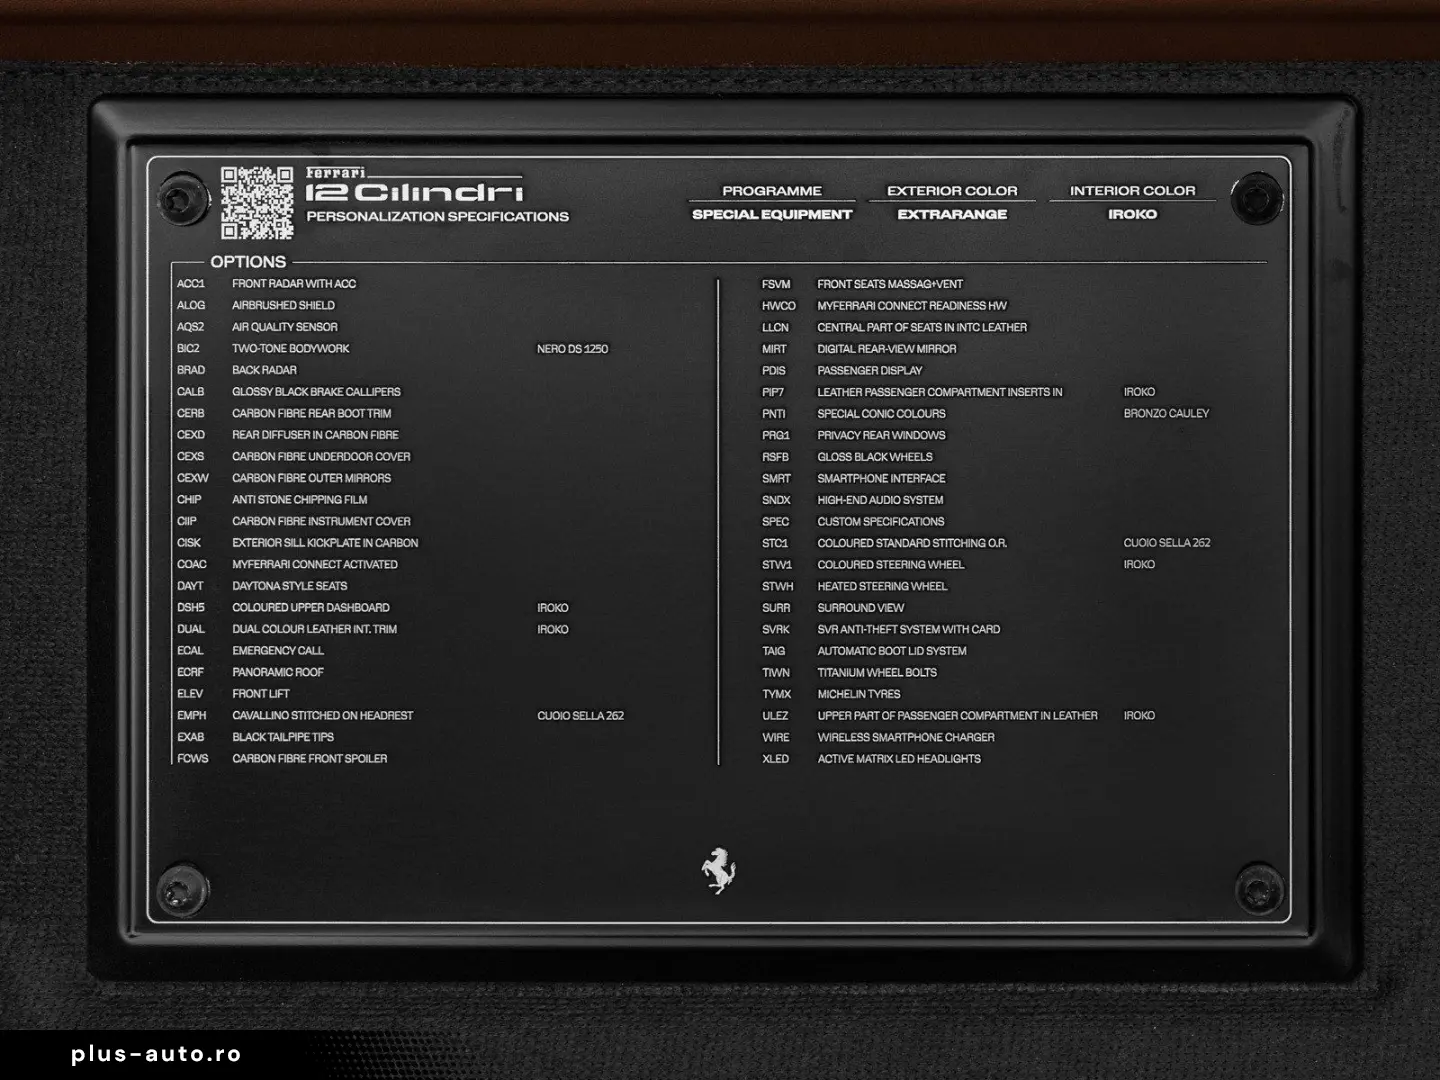Select XLED Active Matrix LED Headlights
Screen dimensions: 1440x1080
(898, 759)
